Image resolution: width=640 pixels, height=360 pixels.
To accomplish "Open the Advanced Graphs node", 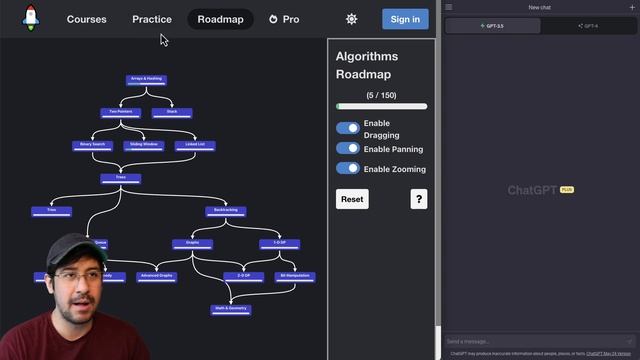I will tap(157, 277).
